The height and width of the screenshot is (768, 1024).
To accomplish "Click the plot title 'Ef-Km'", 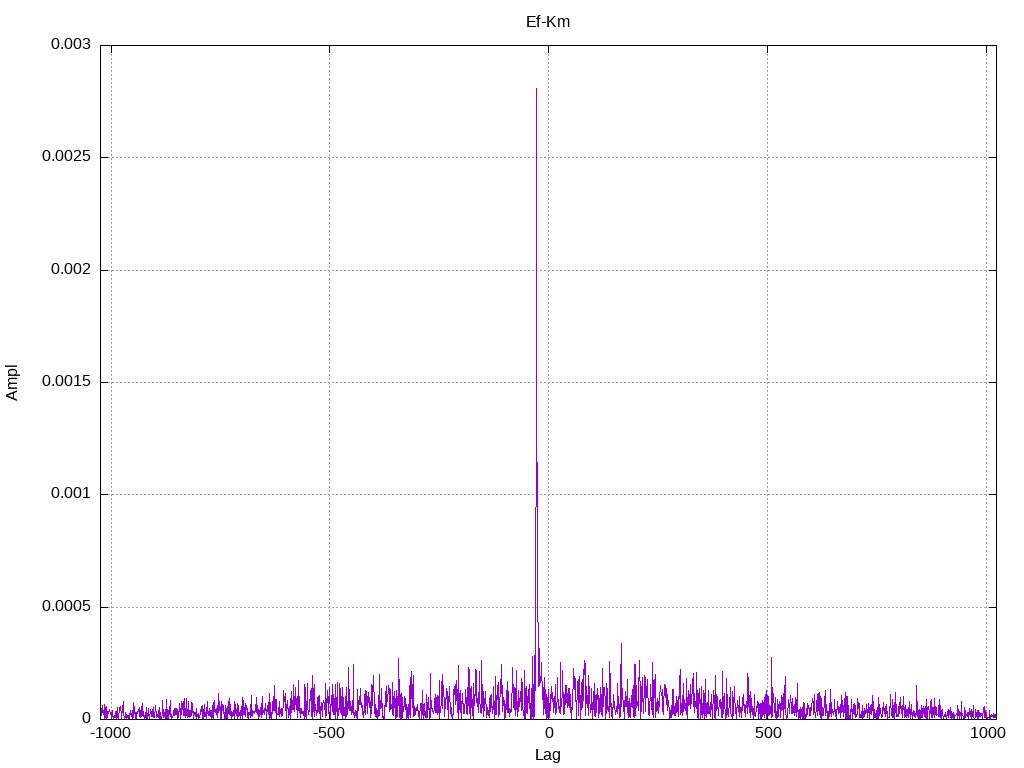I will pyautogui.click(x=548, y=22).
